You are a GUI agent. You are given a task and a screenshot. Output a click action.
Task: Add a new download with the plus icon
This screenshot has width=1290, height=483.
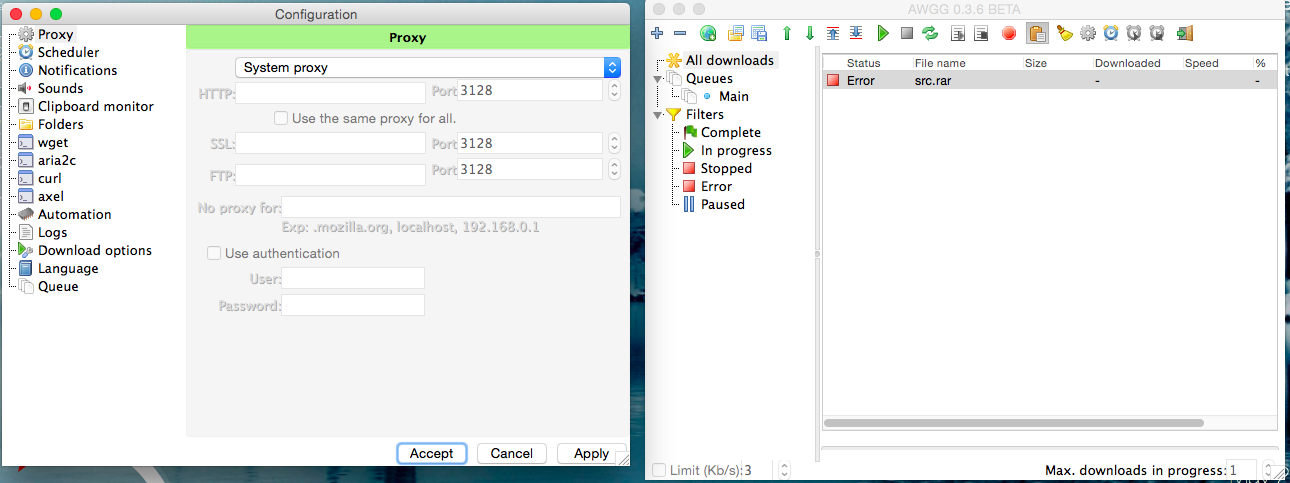click(x=657, y=33)
